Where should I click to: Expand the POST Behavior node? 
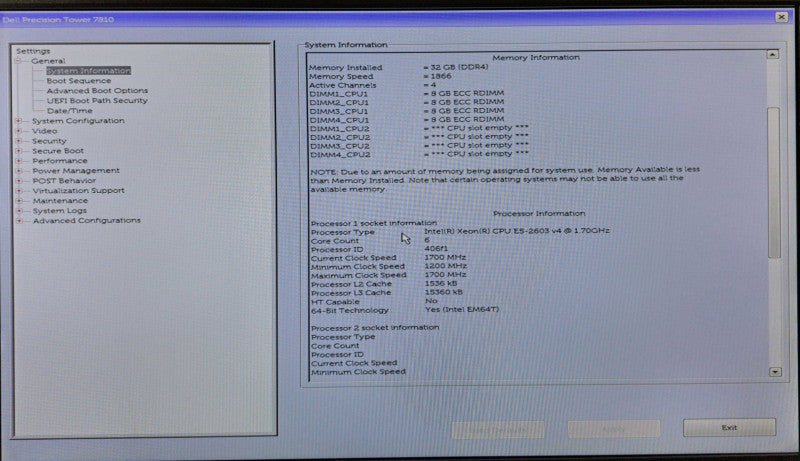(19, 181)
